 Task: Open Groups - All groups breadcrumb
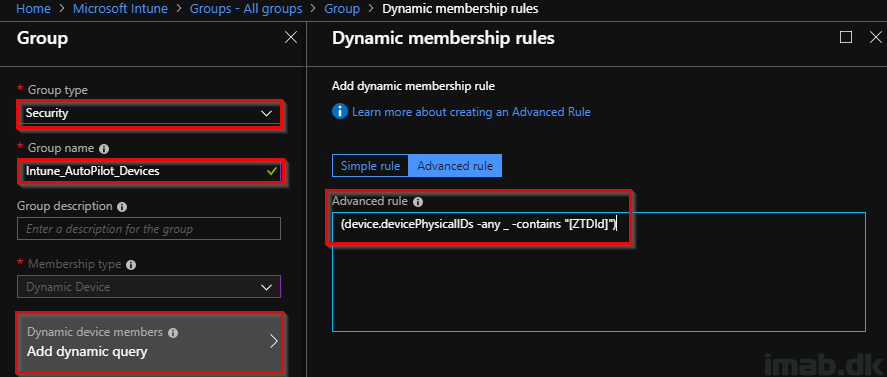click(246, 8)
